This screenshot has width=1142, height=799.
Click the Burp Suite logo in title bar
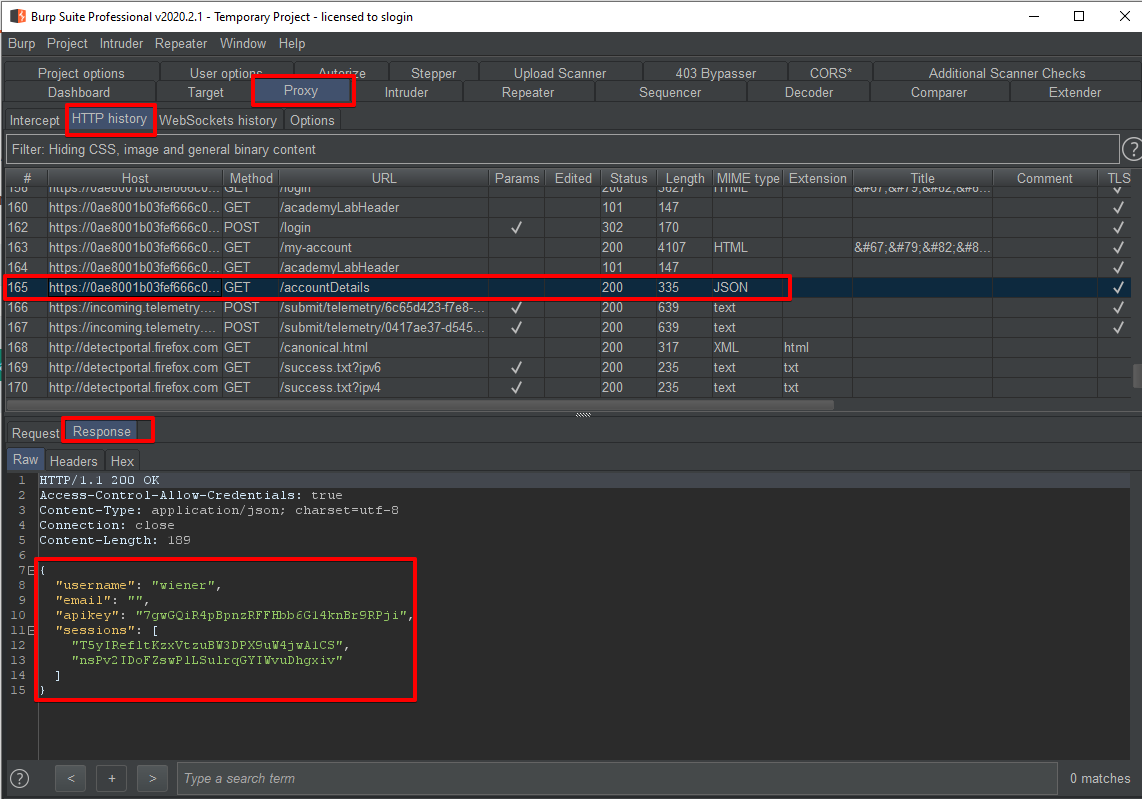tap(17, 16)
